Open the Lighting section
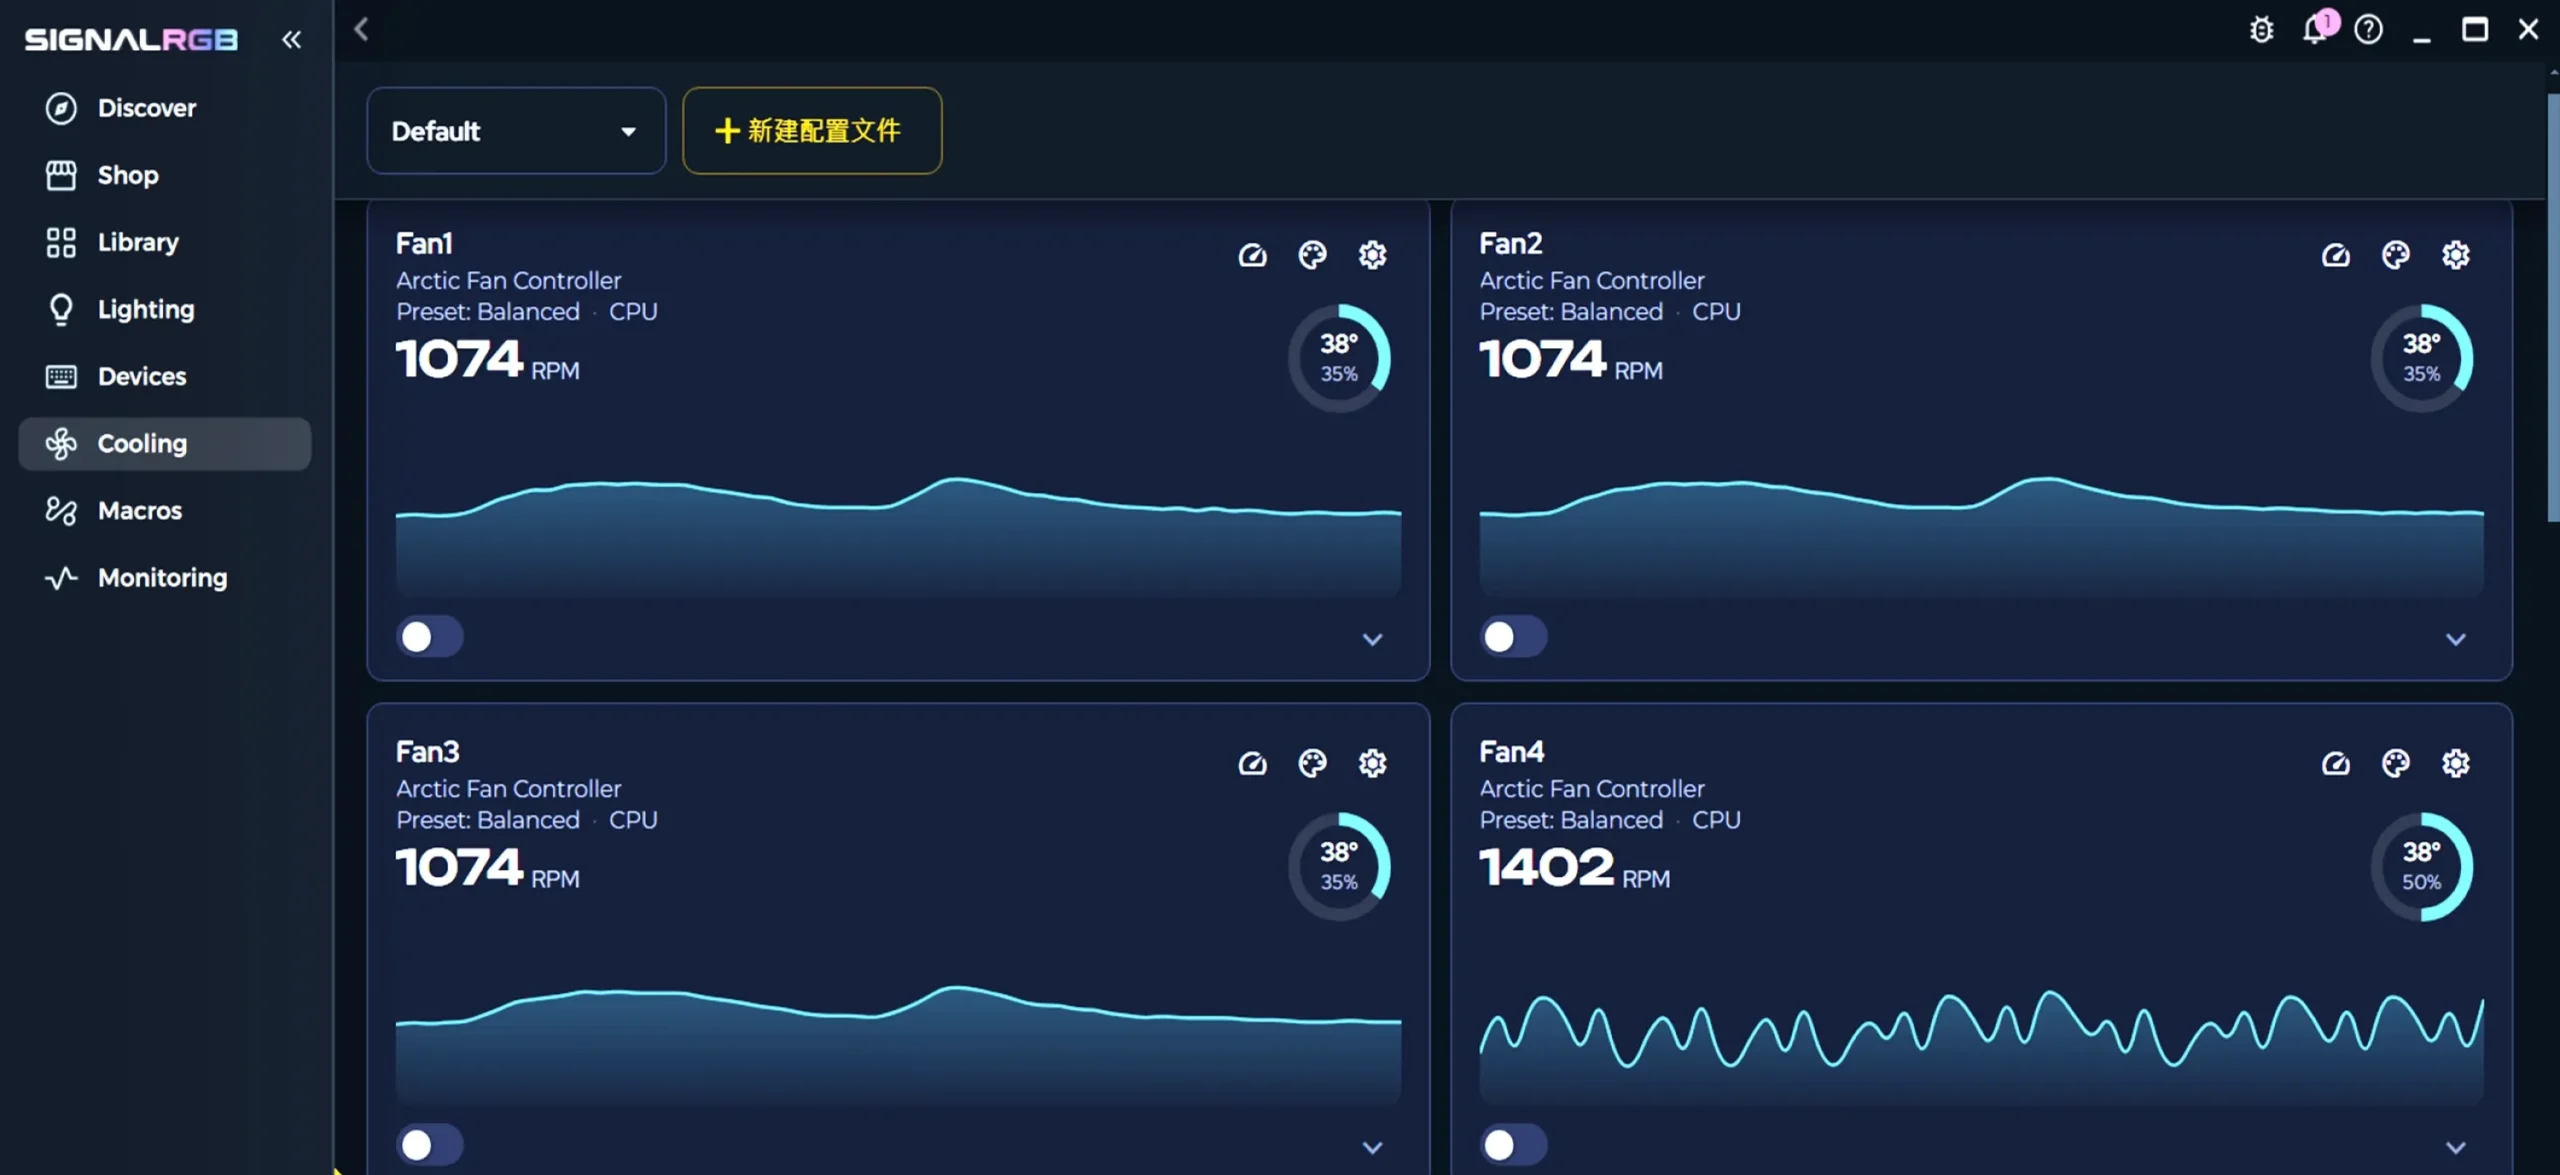This screenshot has width=2560, height=1175. [x=165, y=309]
